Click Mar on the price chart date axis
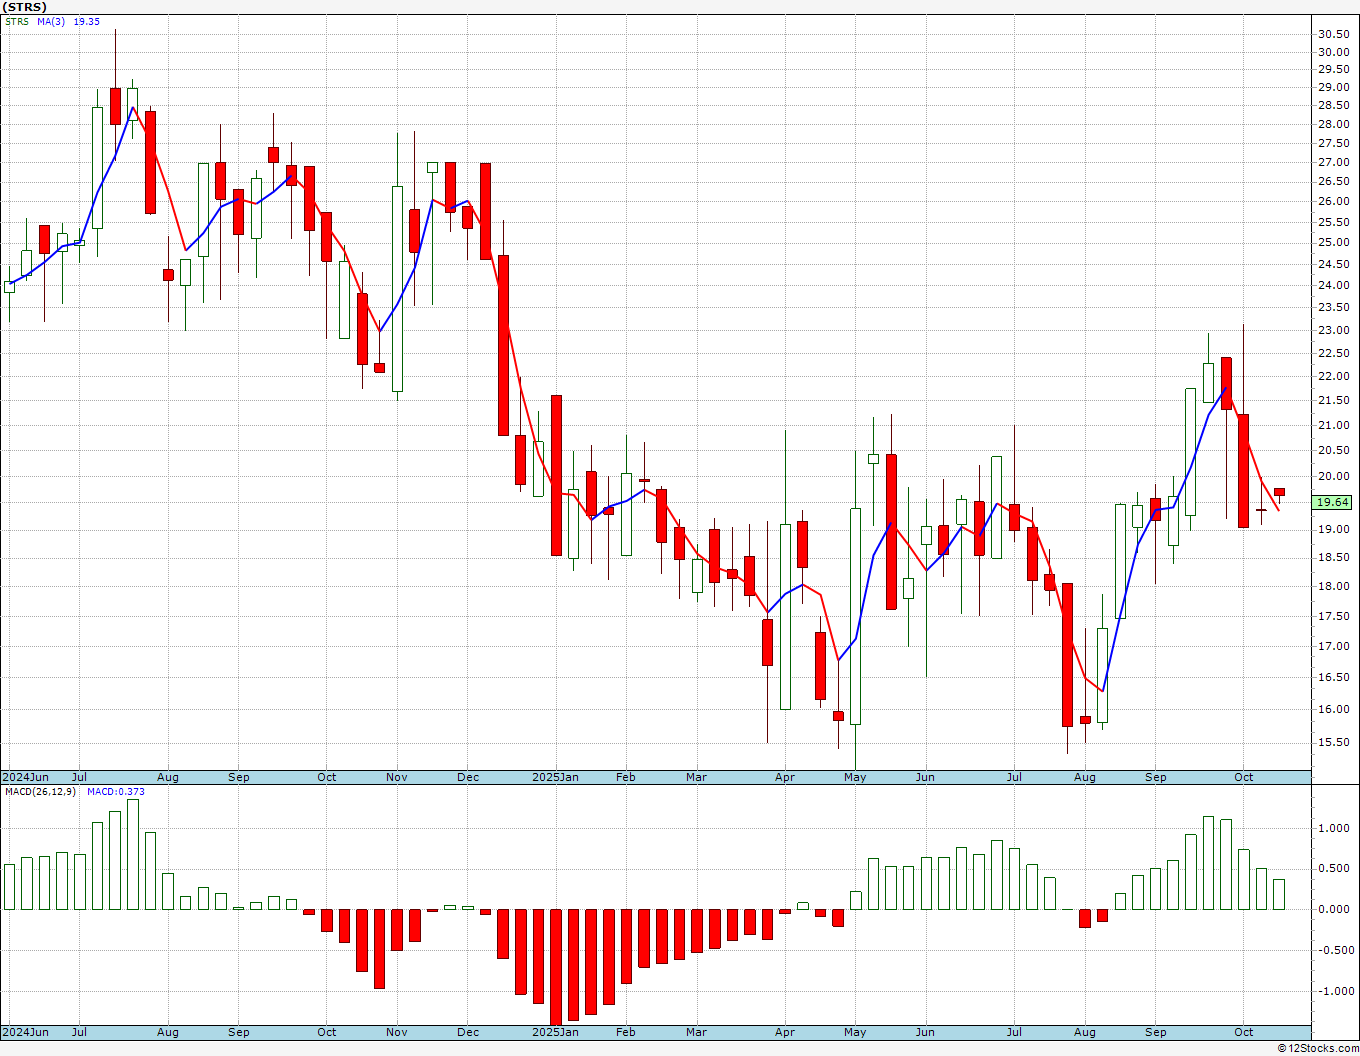1360x1056 pixels. click(x=697, y=777)
